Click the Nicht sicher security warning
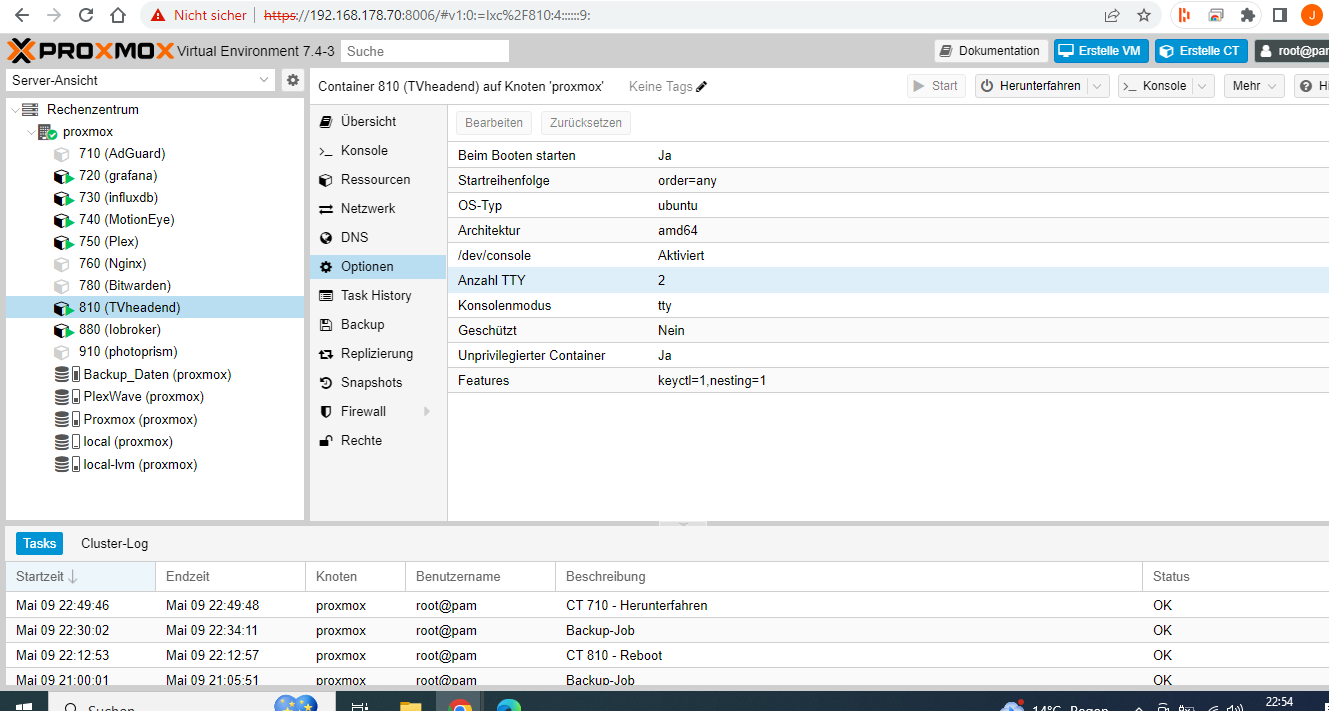1329x711 pixels. tap(200, 15)
